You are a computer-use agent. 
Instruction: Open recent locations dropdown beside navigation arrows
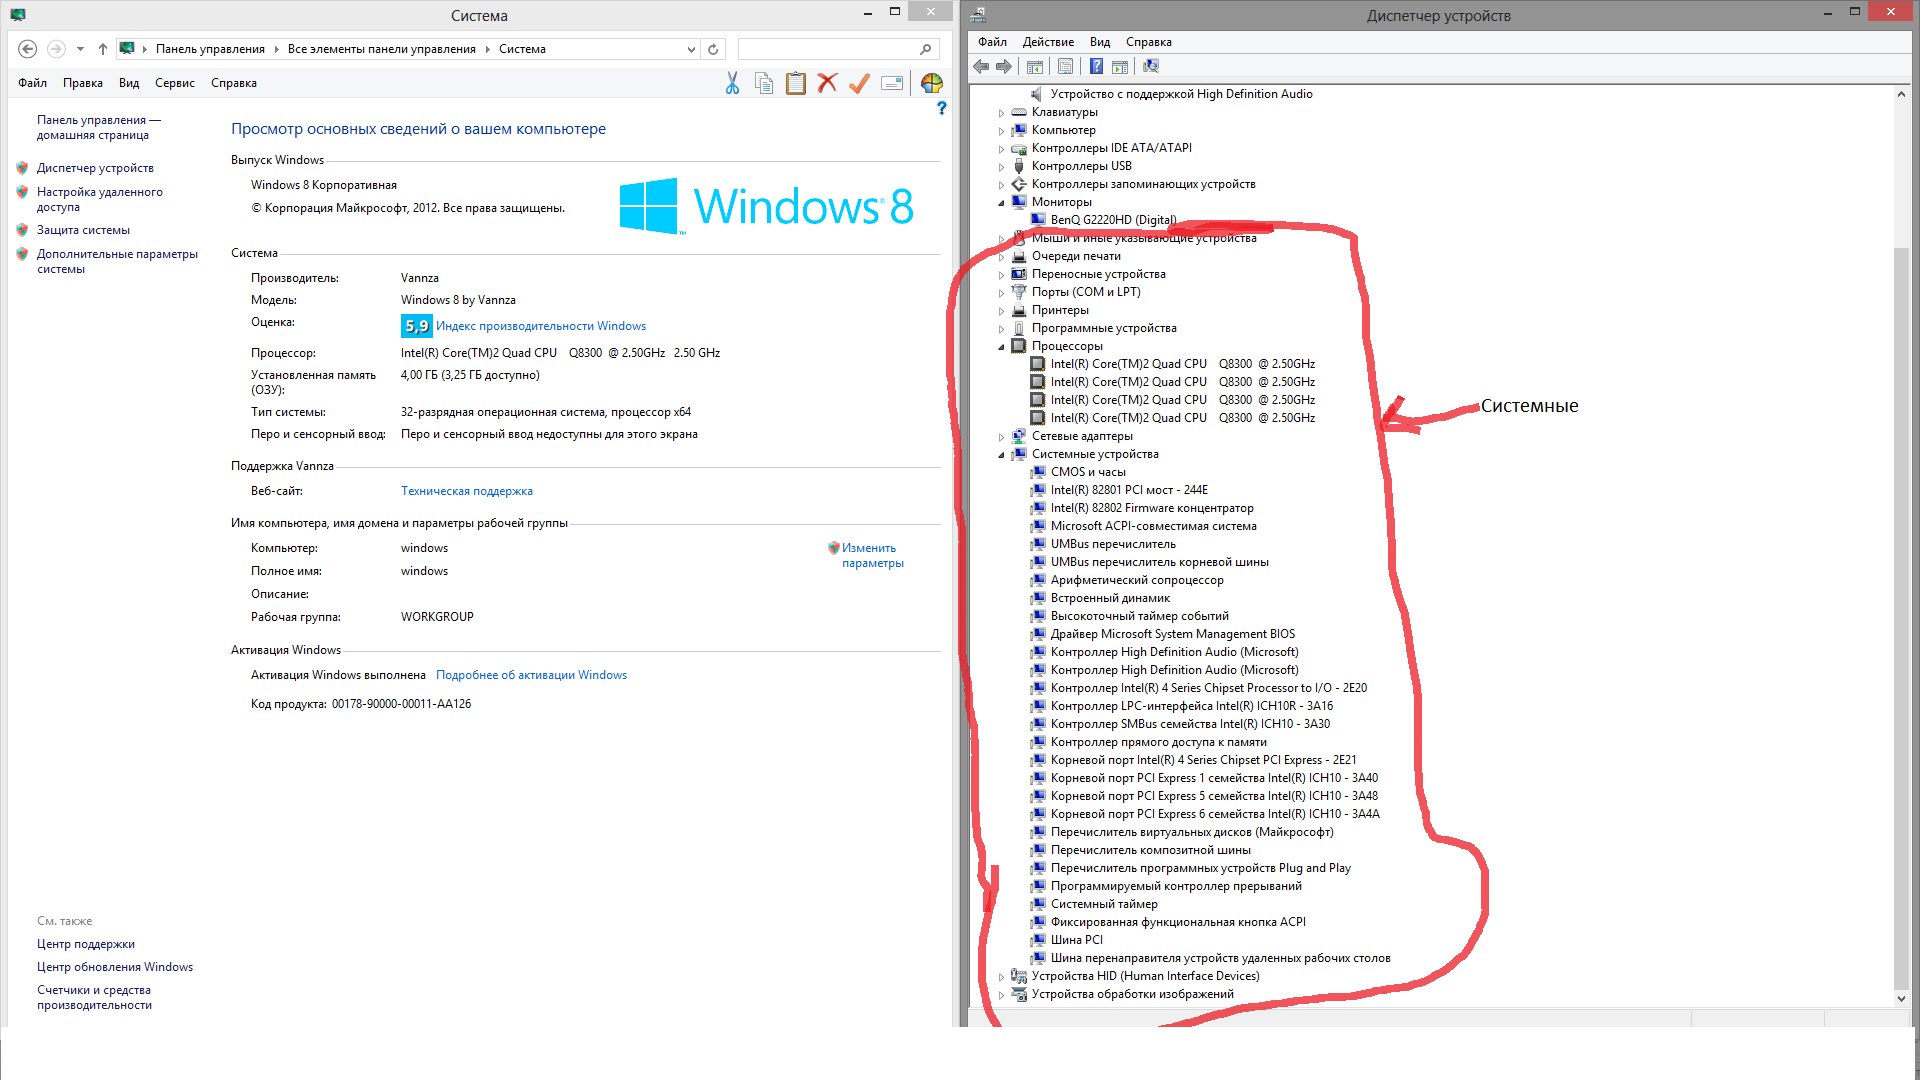point(80,49)
